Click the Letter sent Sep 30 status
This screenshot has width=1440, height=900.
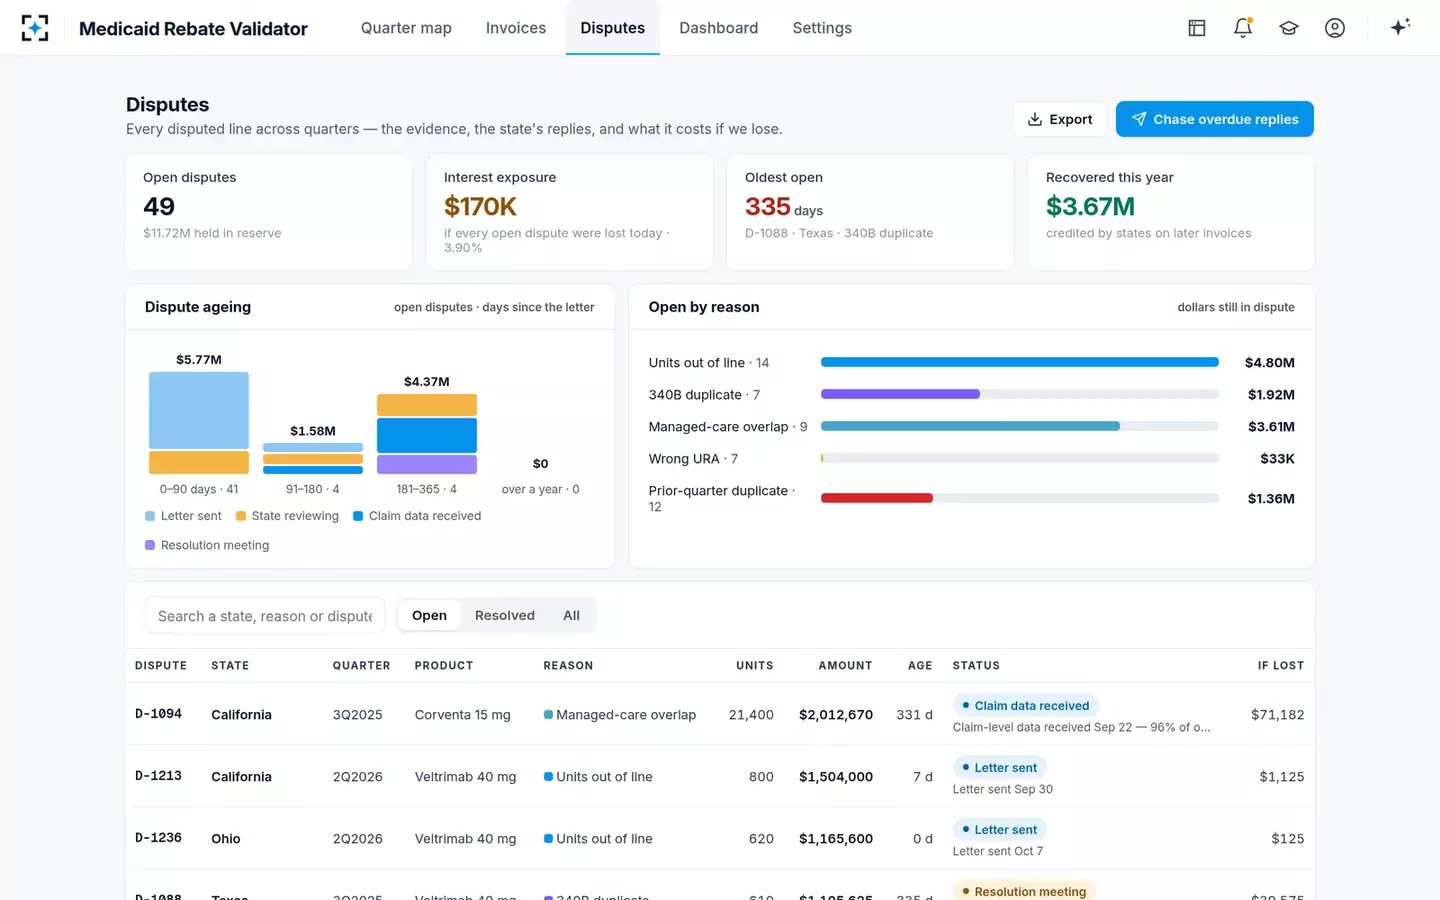pyautogui.click(x=1003, y=789)
